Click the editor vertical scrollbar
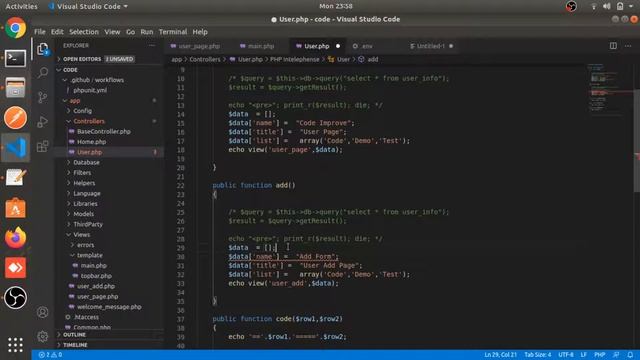640x360 pixels. tap(637, 141)
